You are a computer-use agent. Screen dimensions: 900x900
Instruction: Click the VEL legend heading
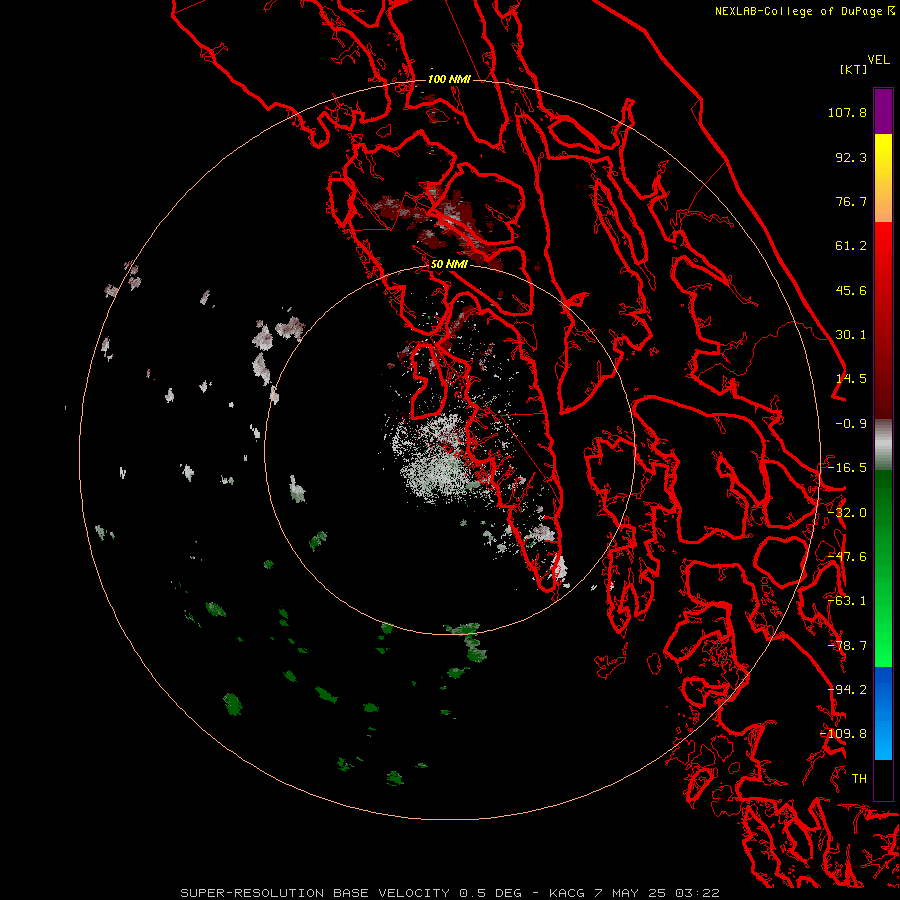[x=878, y=60]
